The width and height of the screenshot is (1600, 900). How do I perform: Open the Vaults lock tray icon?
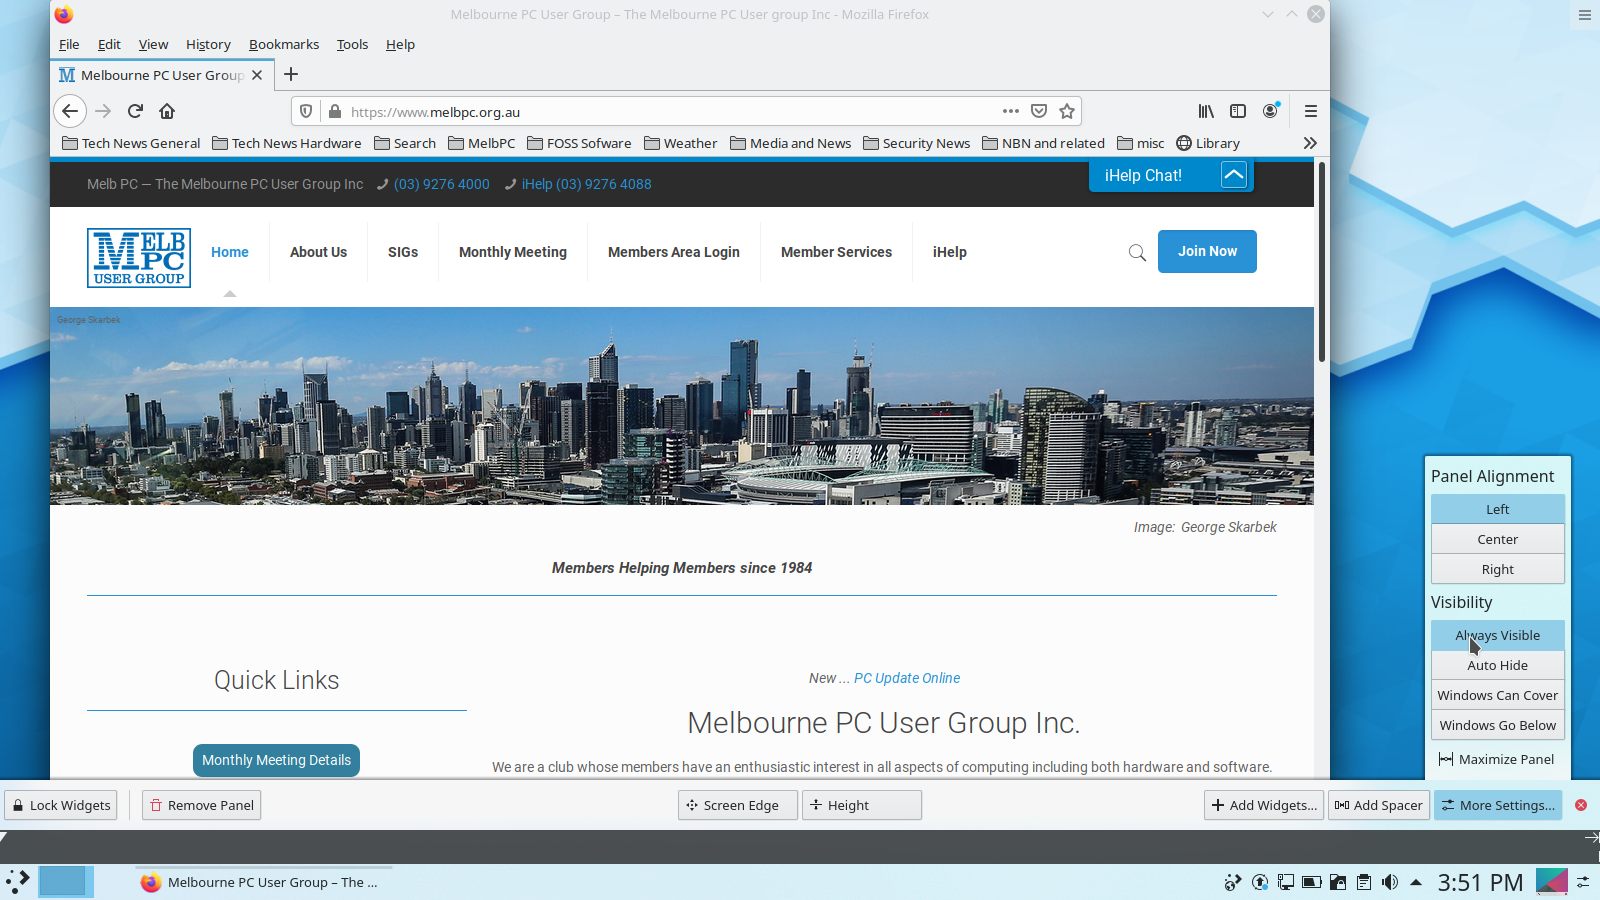(1337, 882)
